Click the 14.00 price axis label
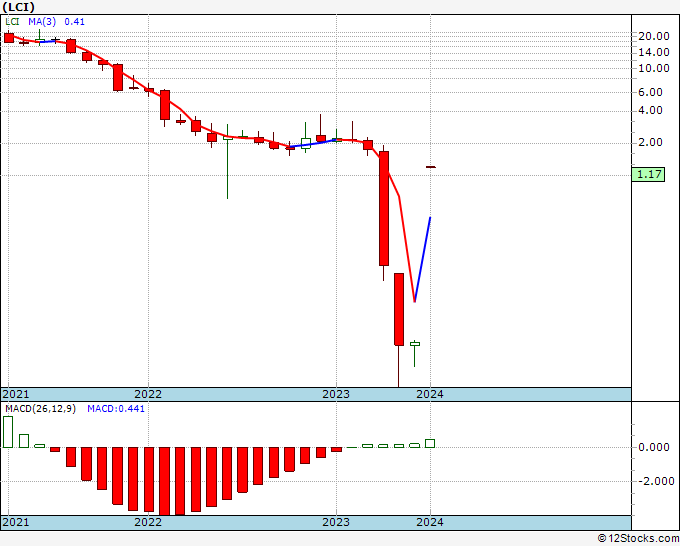The image size is (680, 546). pyautogui.click(x=654, y=52)
